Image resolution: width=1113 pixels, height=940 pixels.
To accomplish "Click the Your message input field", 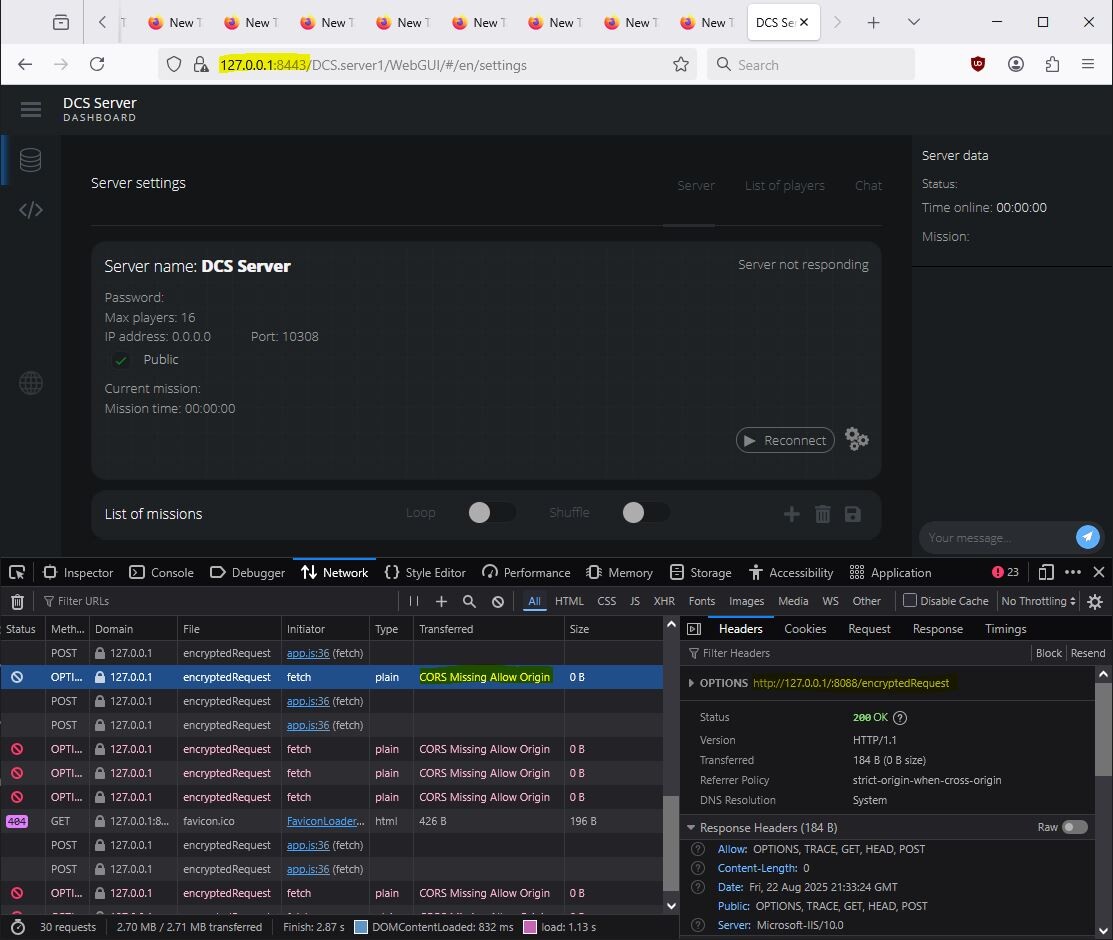I will click(997, 537).
